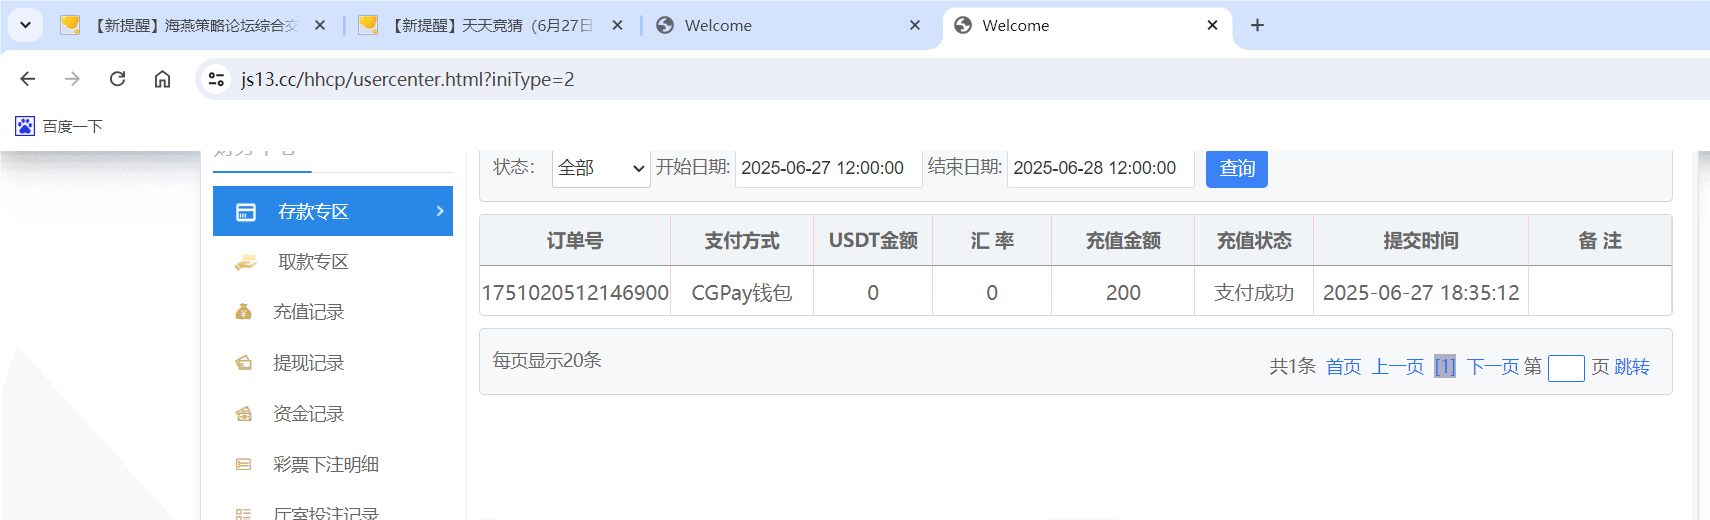Open 充值记录 in the sidebar
The height and width of the screenshot is (520, 1710).
point(308,312)
